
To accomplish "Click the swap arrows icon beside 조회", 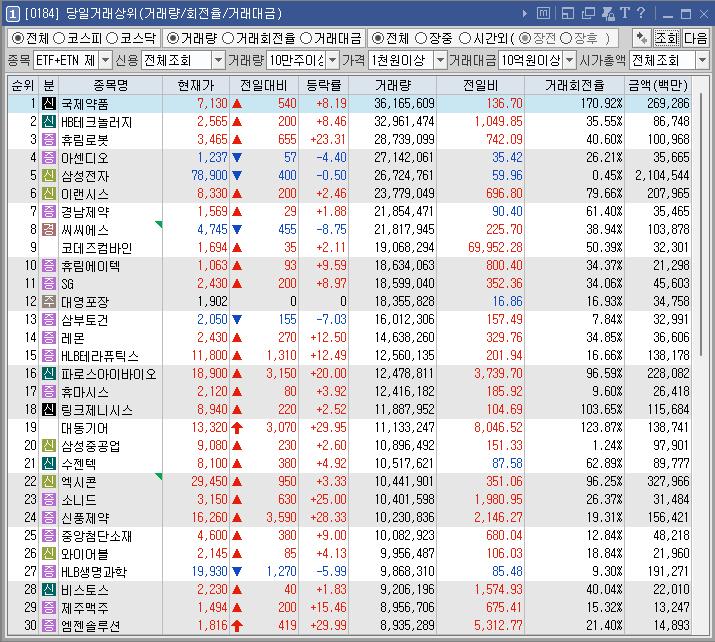I will click(x=641, y=38).
